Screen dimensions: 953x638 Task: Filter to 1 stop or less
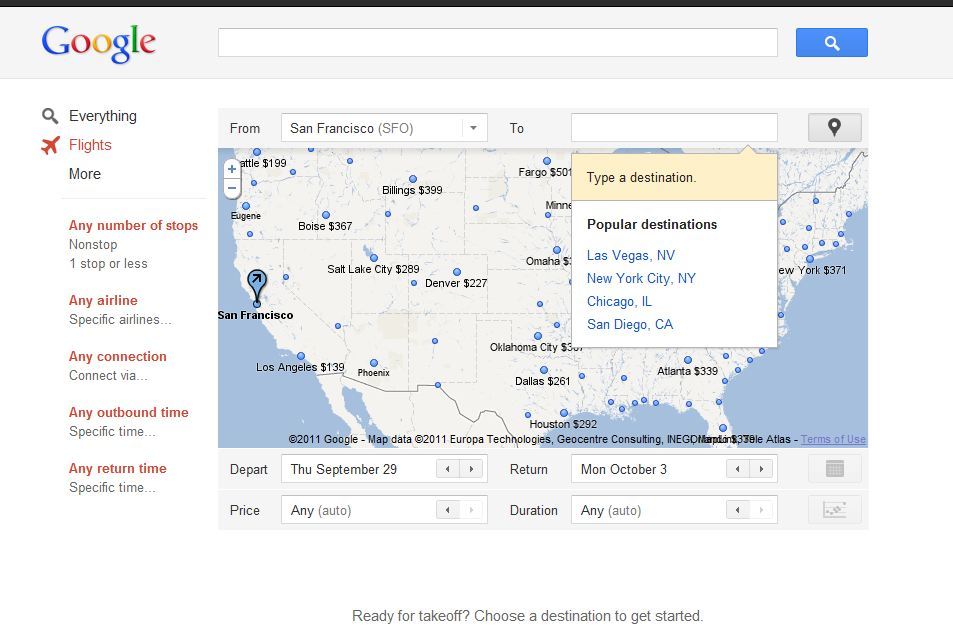pyautogui.click(x=108, y=264)
